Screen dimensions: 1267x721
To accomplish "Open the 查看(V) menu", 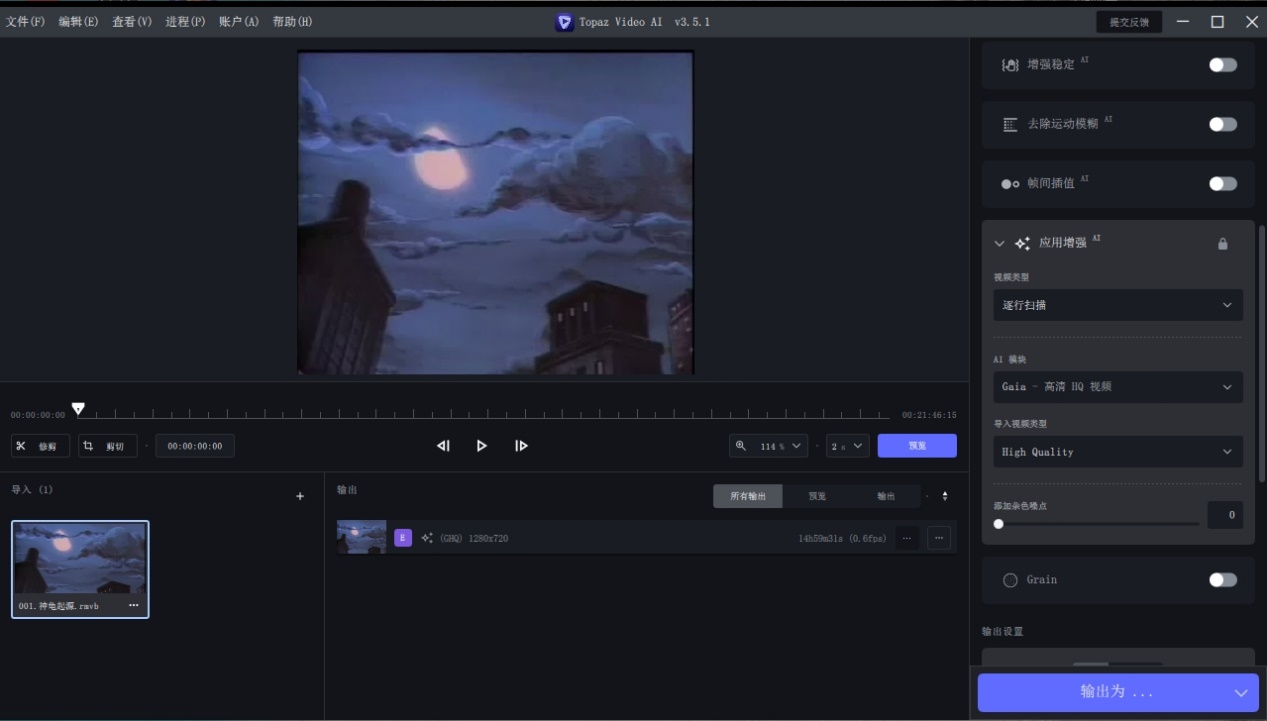I will click(132, 22).
